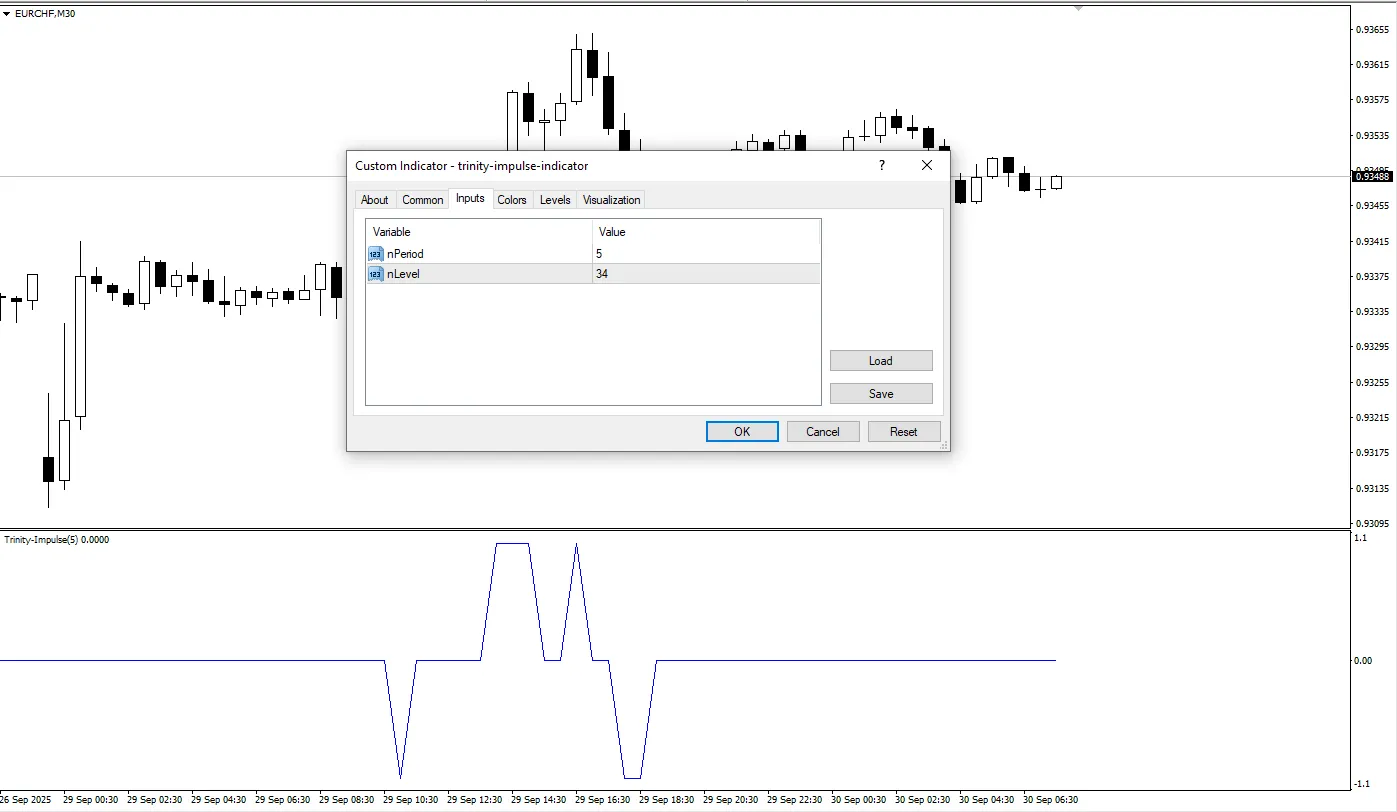This screenshot has width=1397, height=812.
Task: Confirm settings with the OK button
Action: tap(742, 432)
